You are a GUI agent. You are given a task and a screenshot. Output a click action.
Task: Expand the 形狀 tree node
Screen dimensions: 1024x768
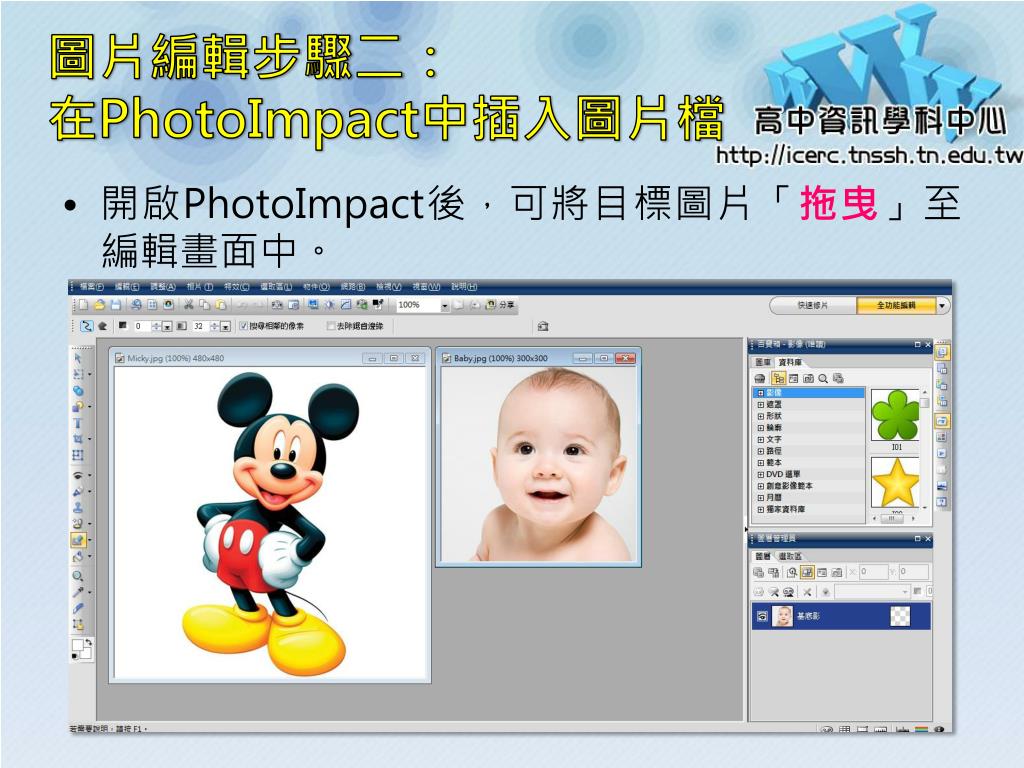761,416
